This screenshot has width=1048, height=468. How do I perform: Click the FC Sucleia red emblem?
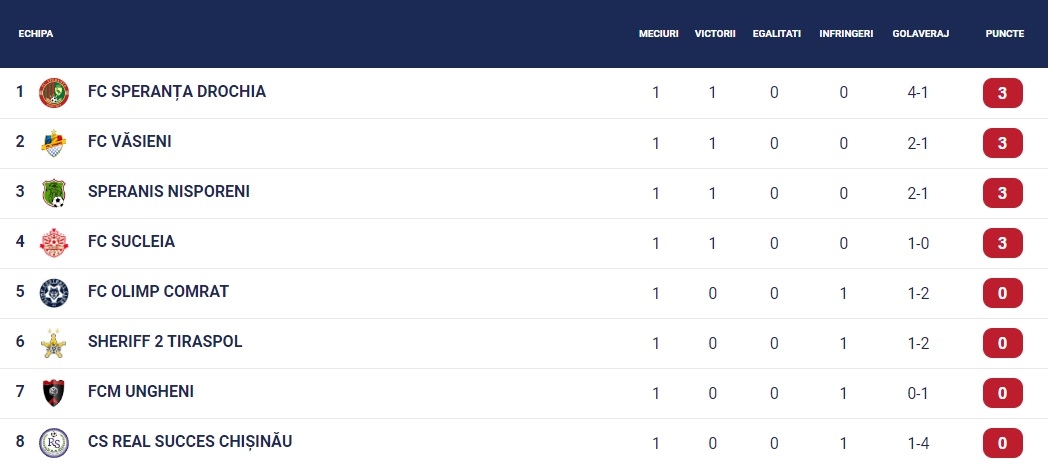tap(53, 243)
